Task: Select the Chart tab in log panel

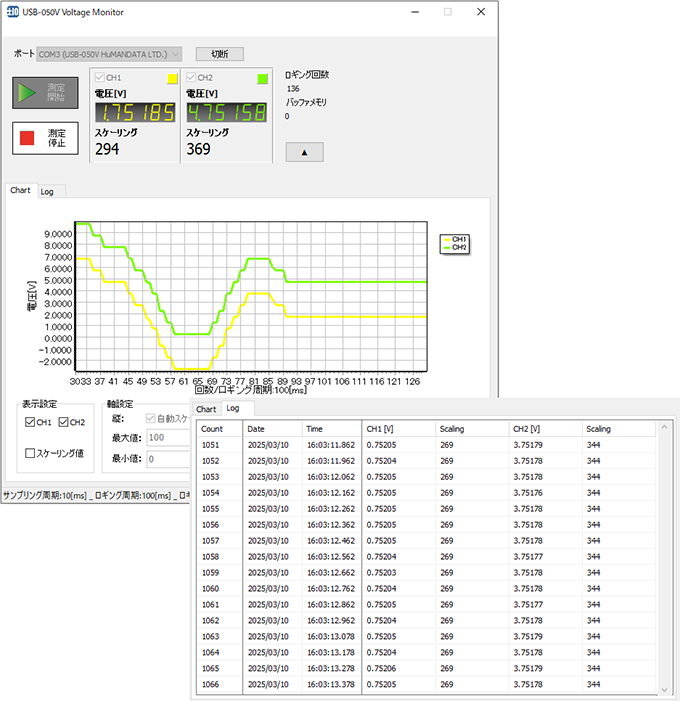Action: 206,409
